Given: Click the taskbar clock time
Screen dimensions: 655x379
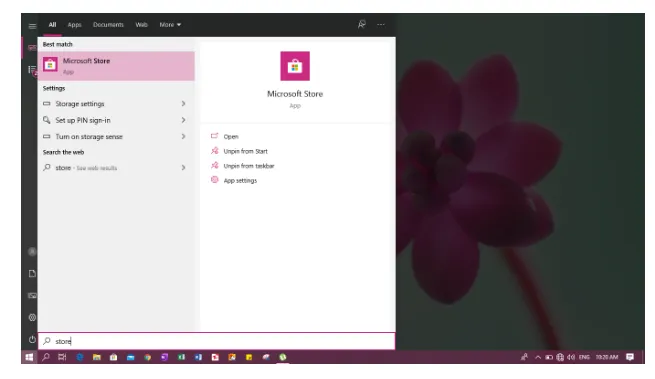Looking at the screenshot, I should (607, 357).
